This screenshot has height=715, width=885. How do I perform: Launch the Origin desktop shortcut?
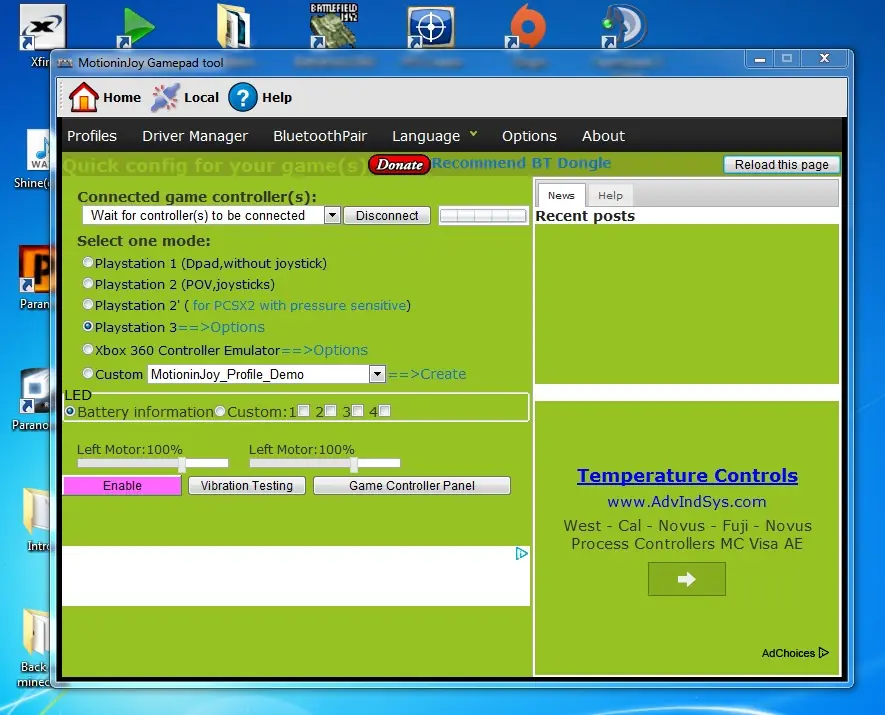pyautogui.click(x=527, y=27)
